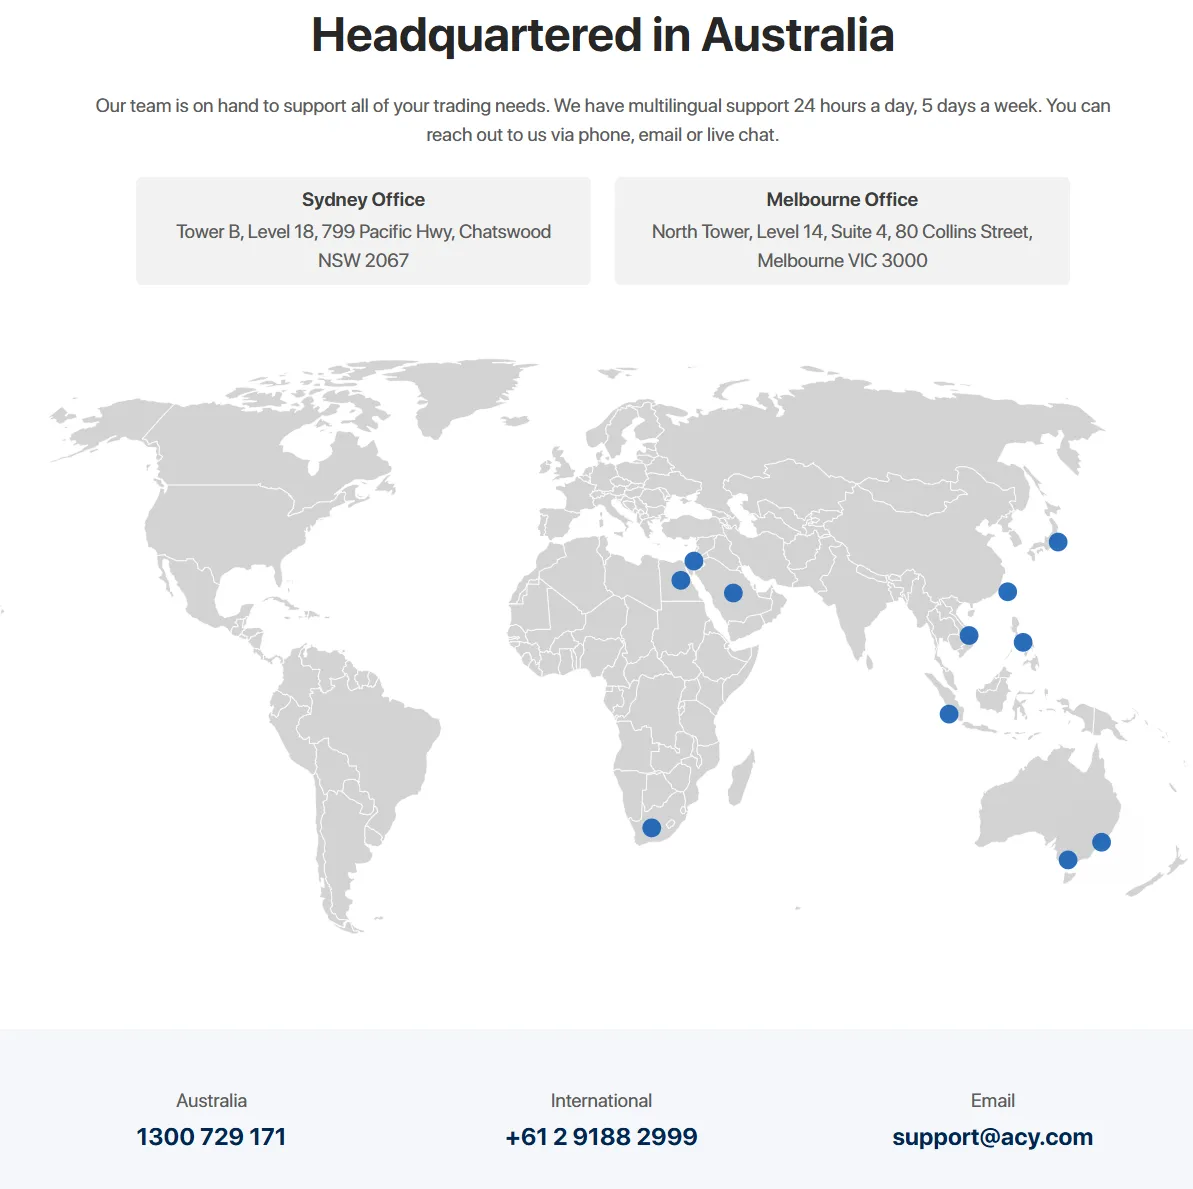Screen dimensions: 1193x1189
Task: Click the Jordan marker north of Egypt
Action: click(693, 561)
